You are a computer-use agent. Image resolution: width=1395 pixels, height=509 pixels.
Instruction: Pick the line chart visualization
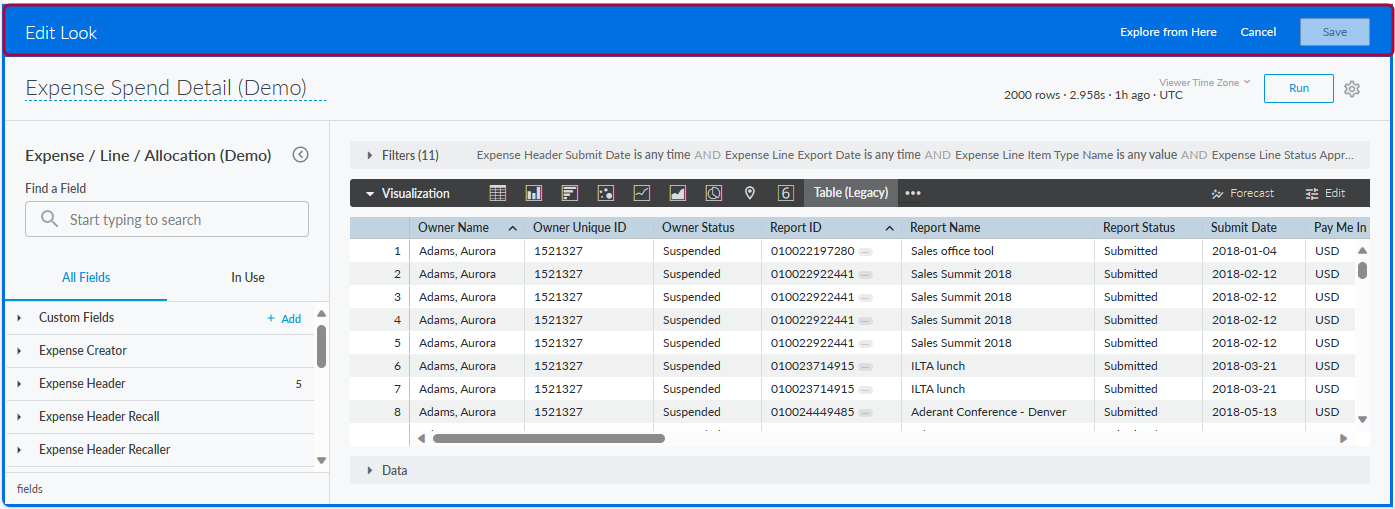642,193
